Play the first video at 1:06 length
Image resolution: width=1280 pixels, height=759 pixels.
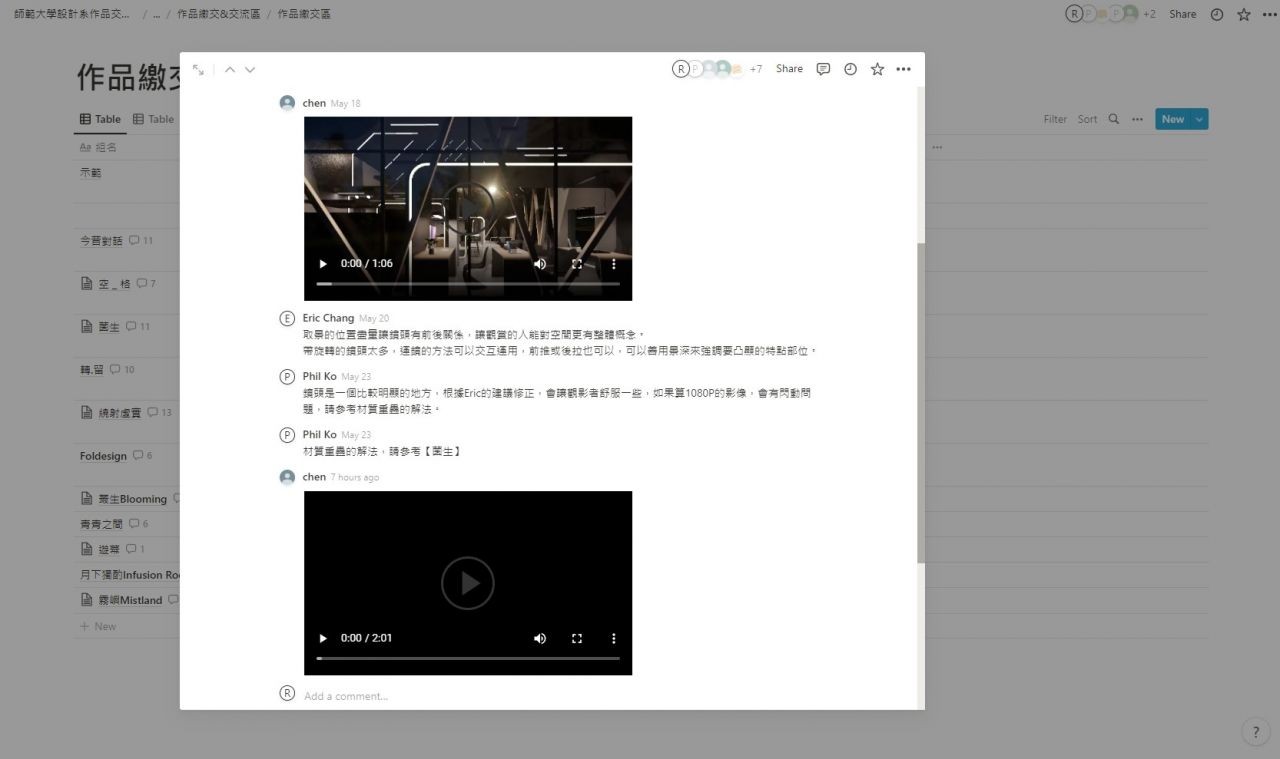click(323, 264)
